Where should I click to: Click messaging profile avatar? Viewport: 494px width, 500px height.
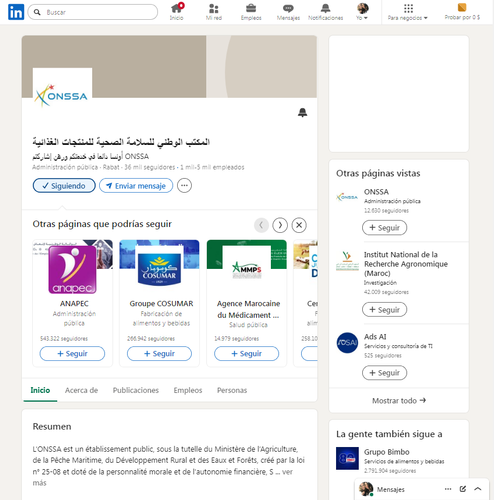[x=366, y=489]
